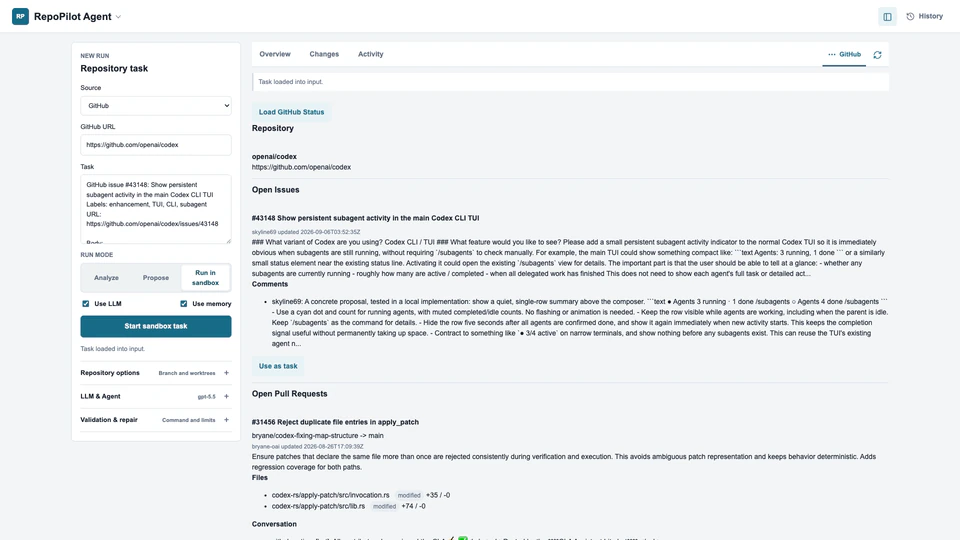The image size is (960, 540).
Task: Select the Analyze run mode
Action: (106, 278)
